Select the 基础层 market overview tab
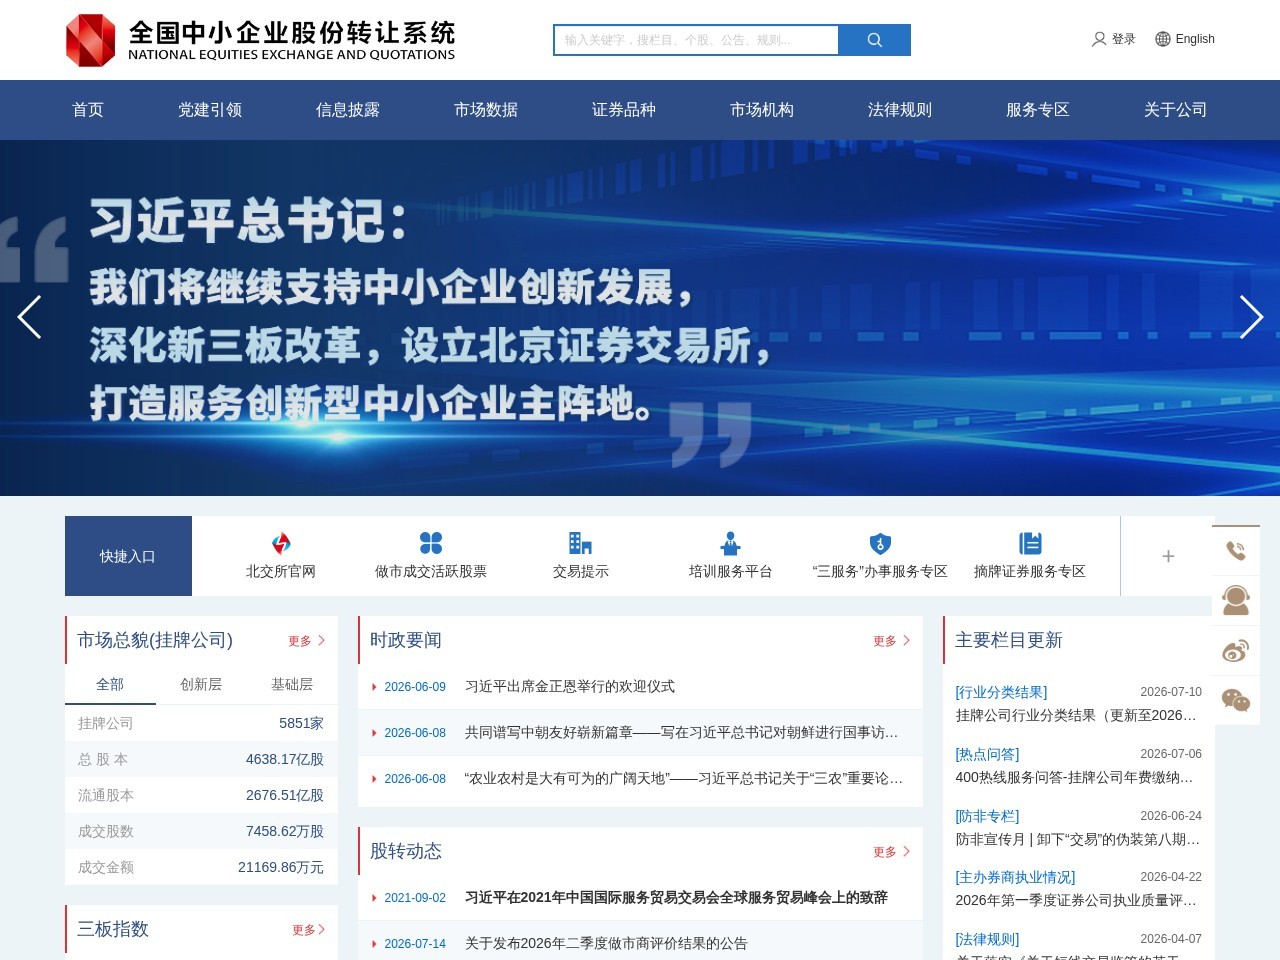The width and height of the screenshot is (1280, 960). 292,684
